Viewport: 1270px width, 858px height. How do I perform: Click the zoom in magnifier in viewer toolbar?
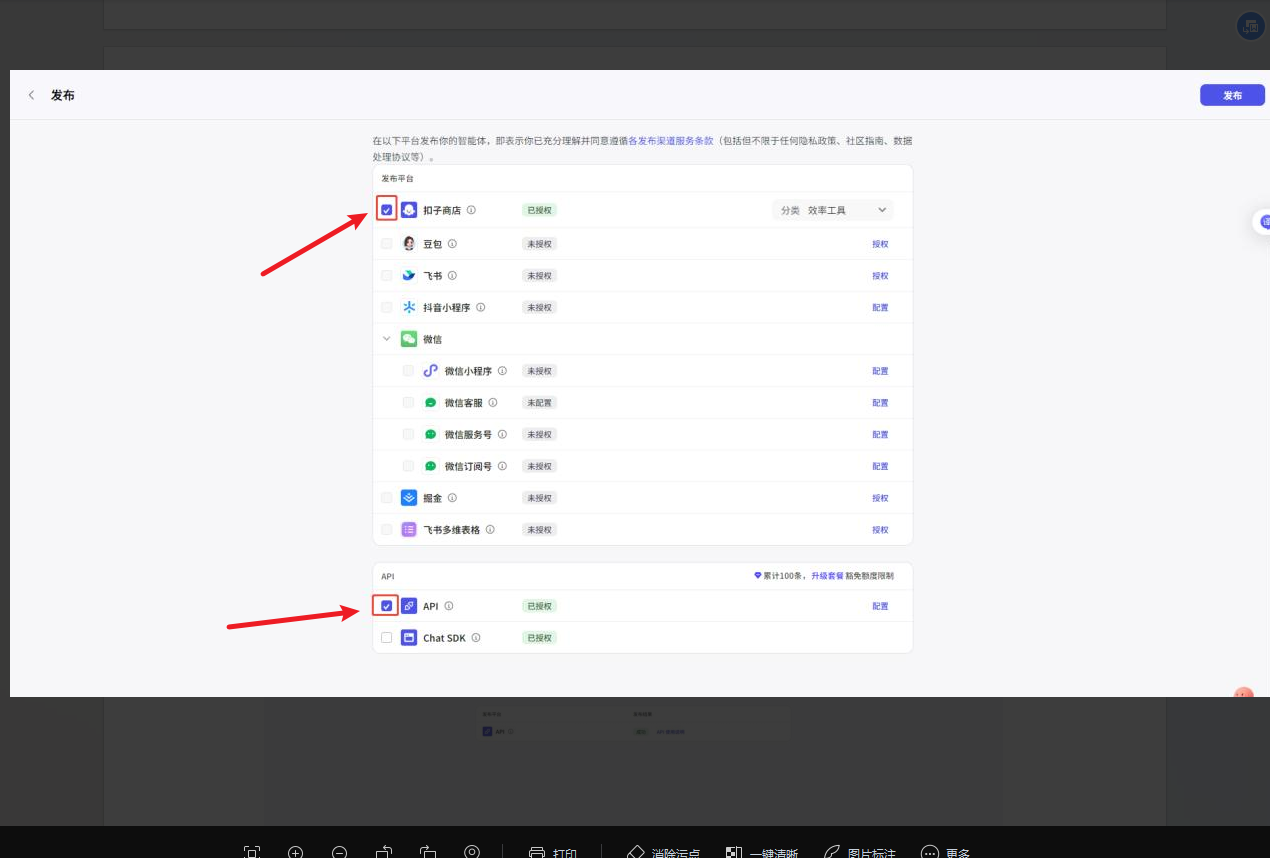(x=296, y=852)
